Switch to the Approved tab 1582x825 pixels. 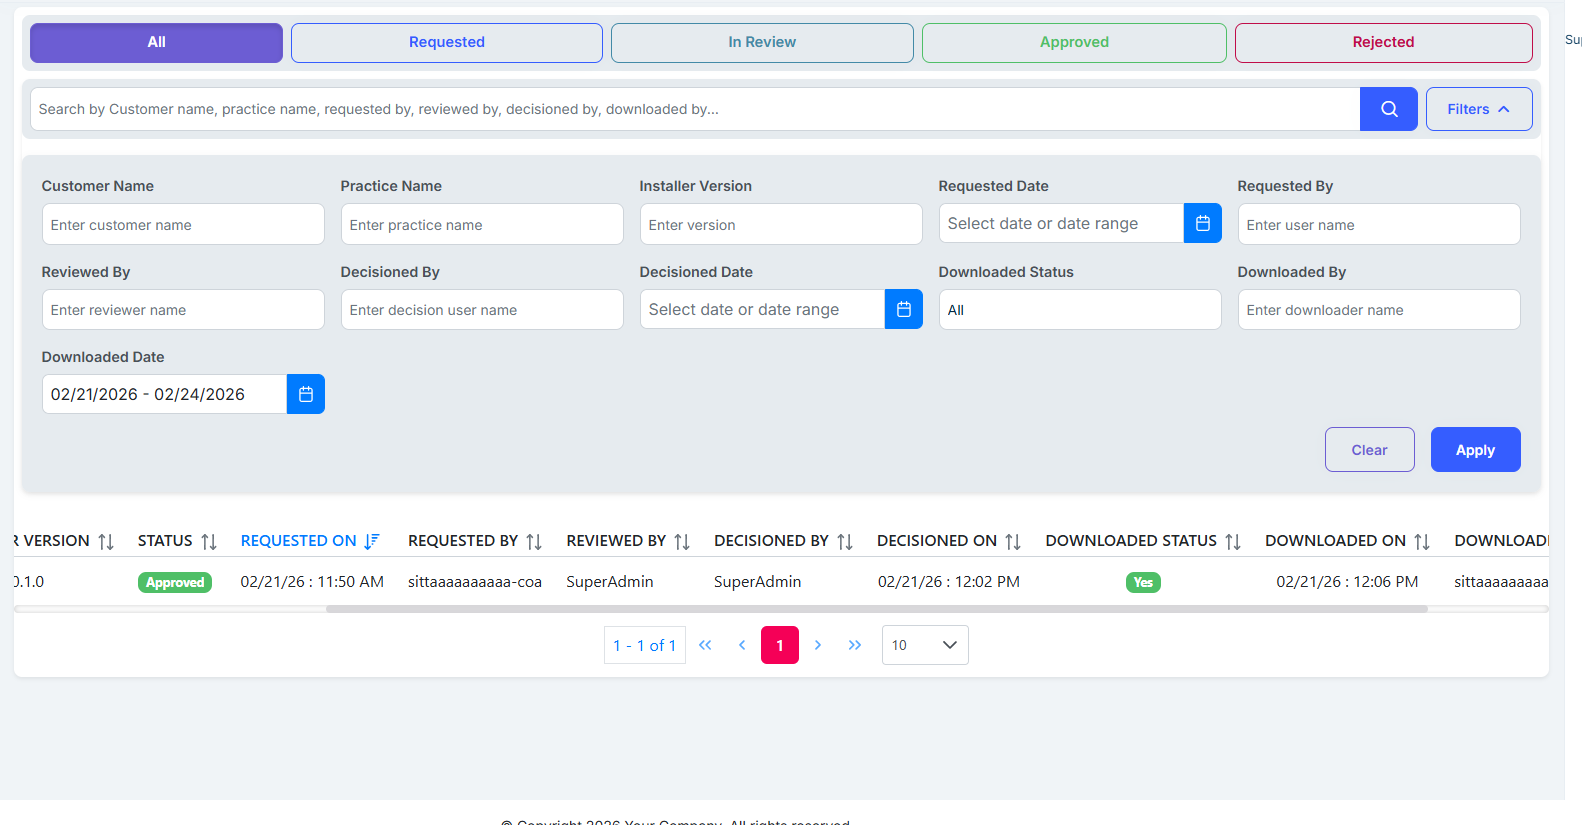[x=1073, y=43]
